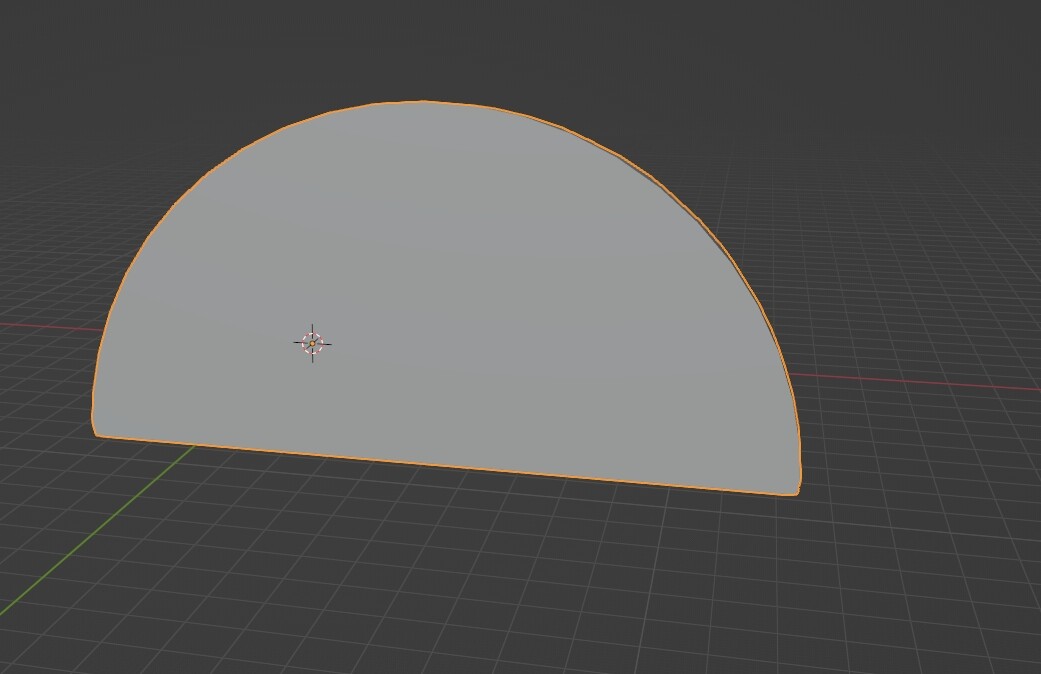Click the red X-axis line right of object
This screenshot has height=674, width=1041.
916,382
